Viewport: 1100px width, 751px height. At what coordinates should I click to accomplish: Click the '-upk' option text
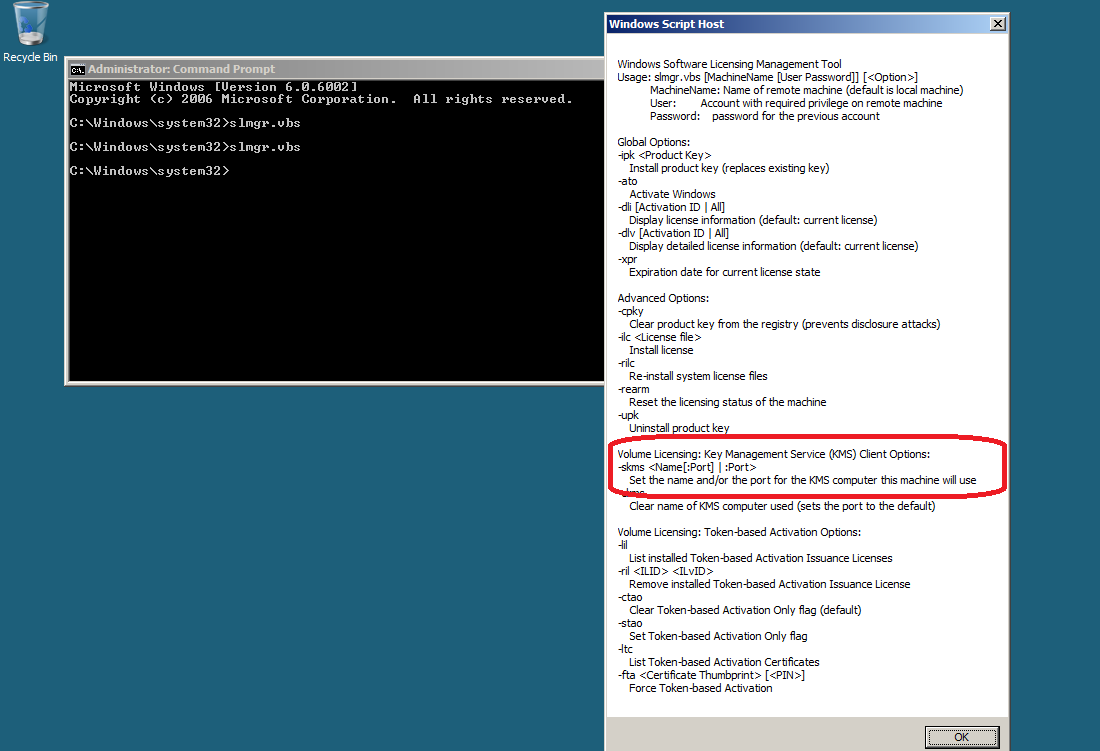click(x=628, y=415)
